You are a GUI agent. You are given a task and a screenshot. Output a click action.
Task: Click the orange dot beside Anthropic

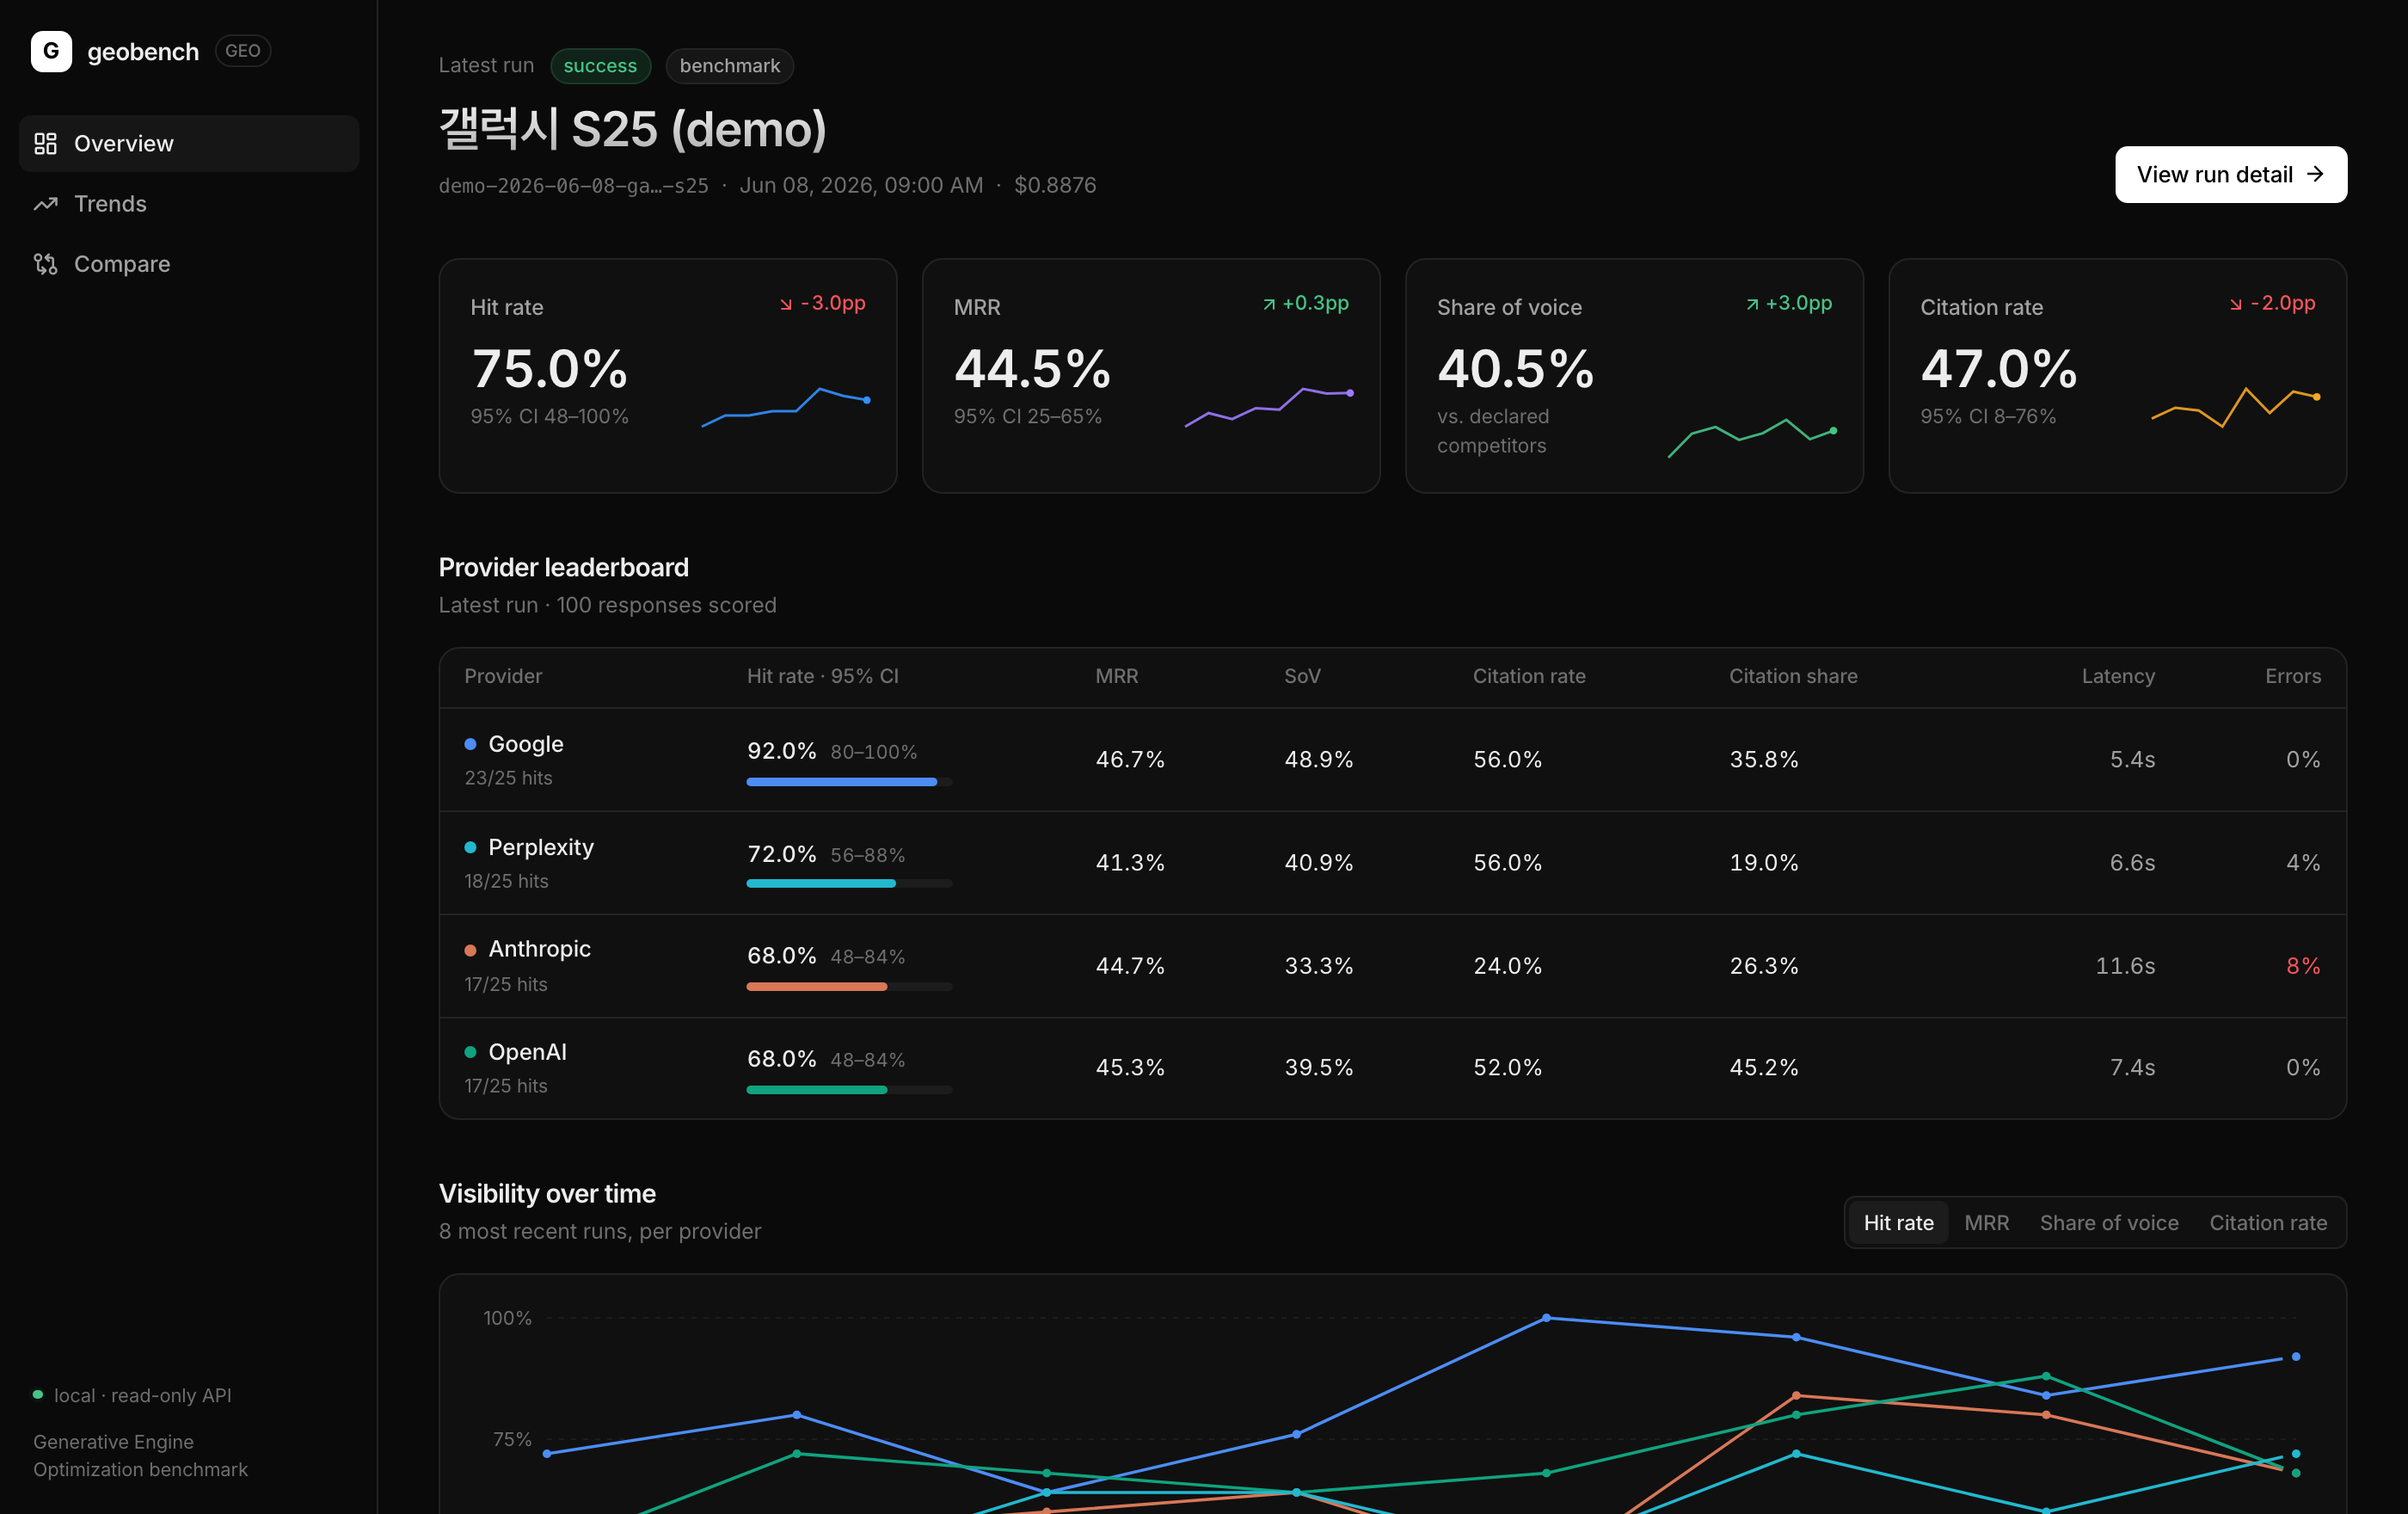coord(470,950)
